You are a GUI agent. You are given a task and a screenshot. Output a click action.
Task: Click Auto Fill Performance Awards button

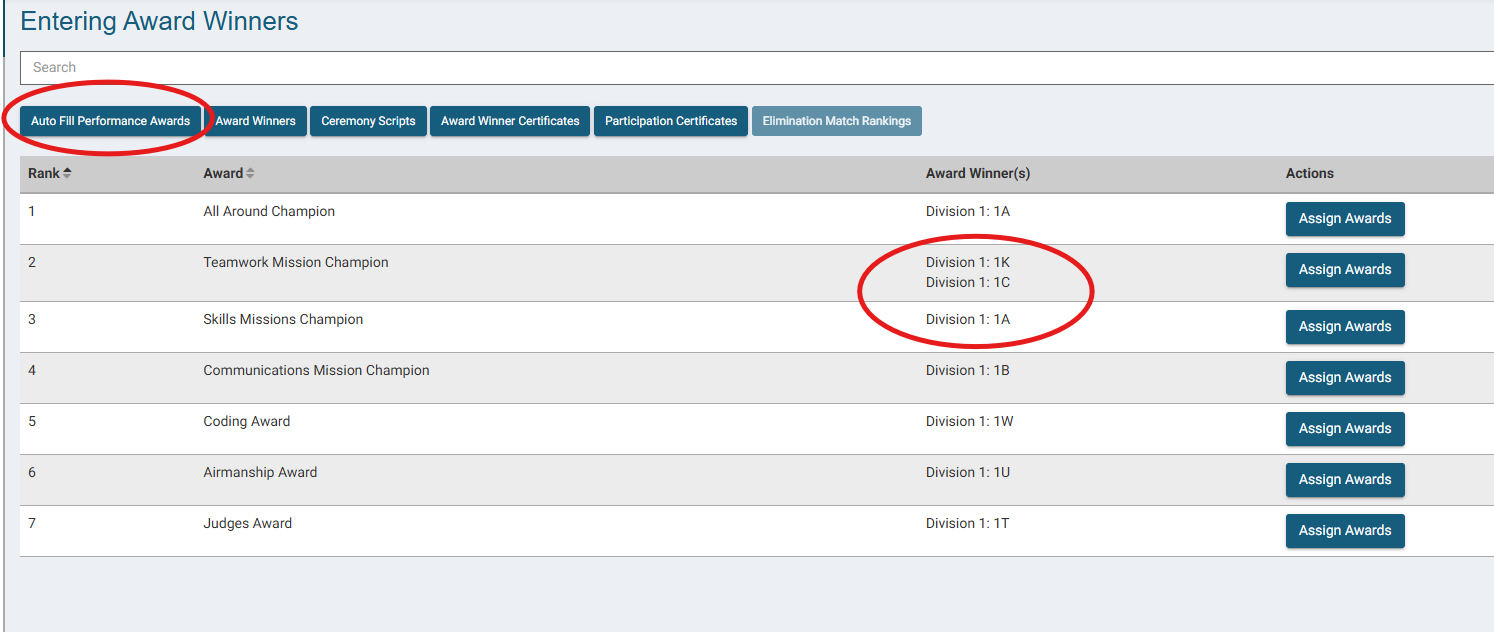point(110,121)
